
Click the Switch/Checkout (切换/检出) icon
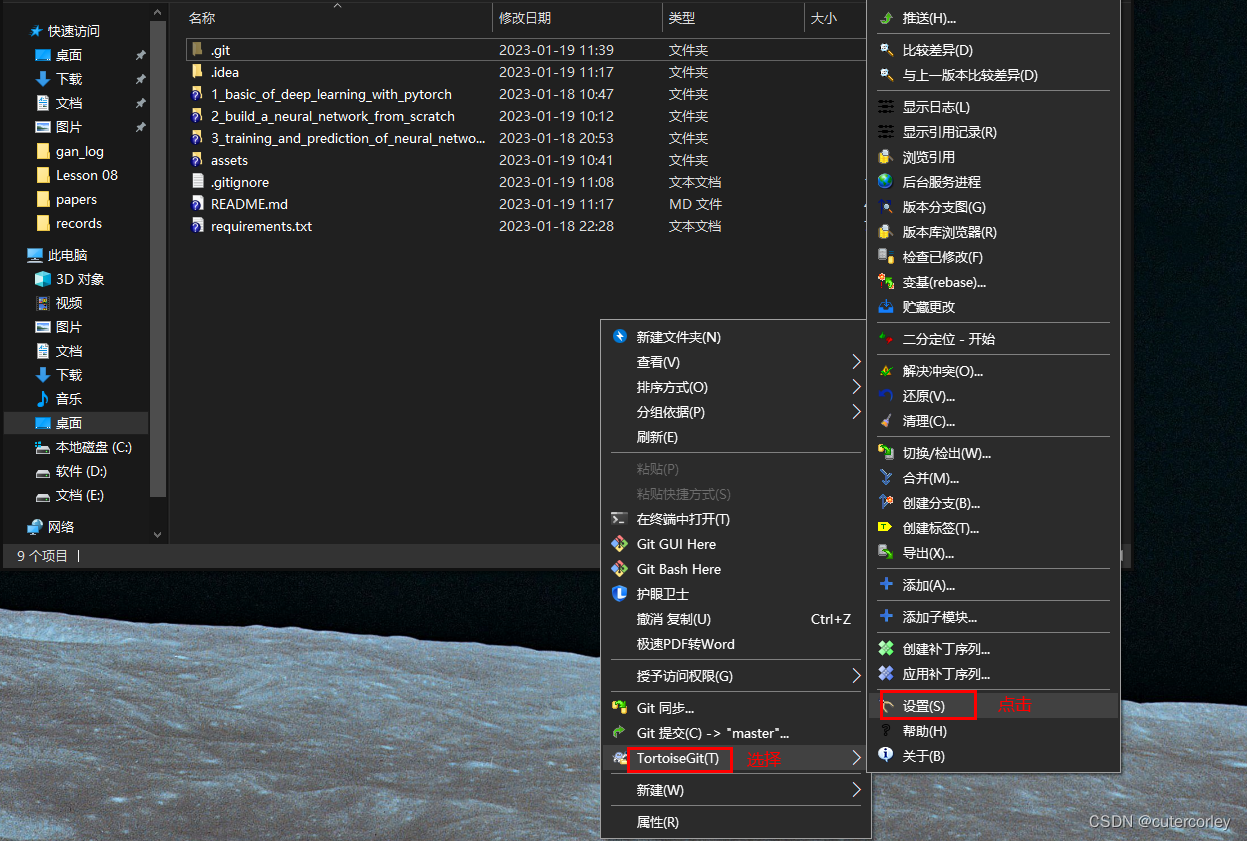pos(886,453)
